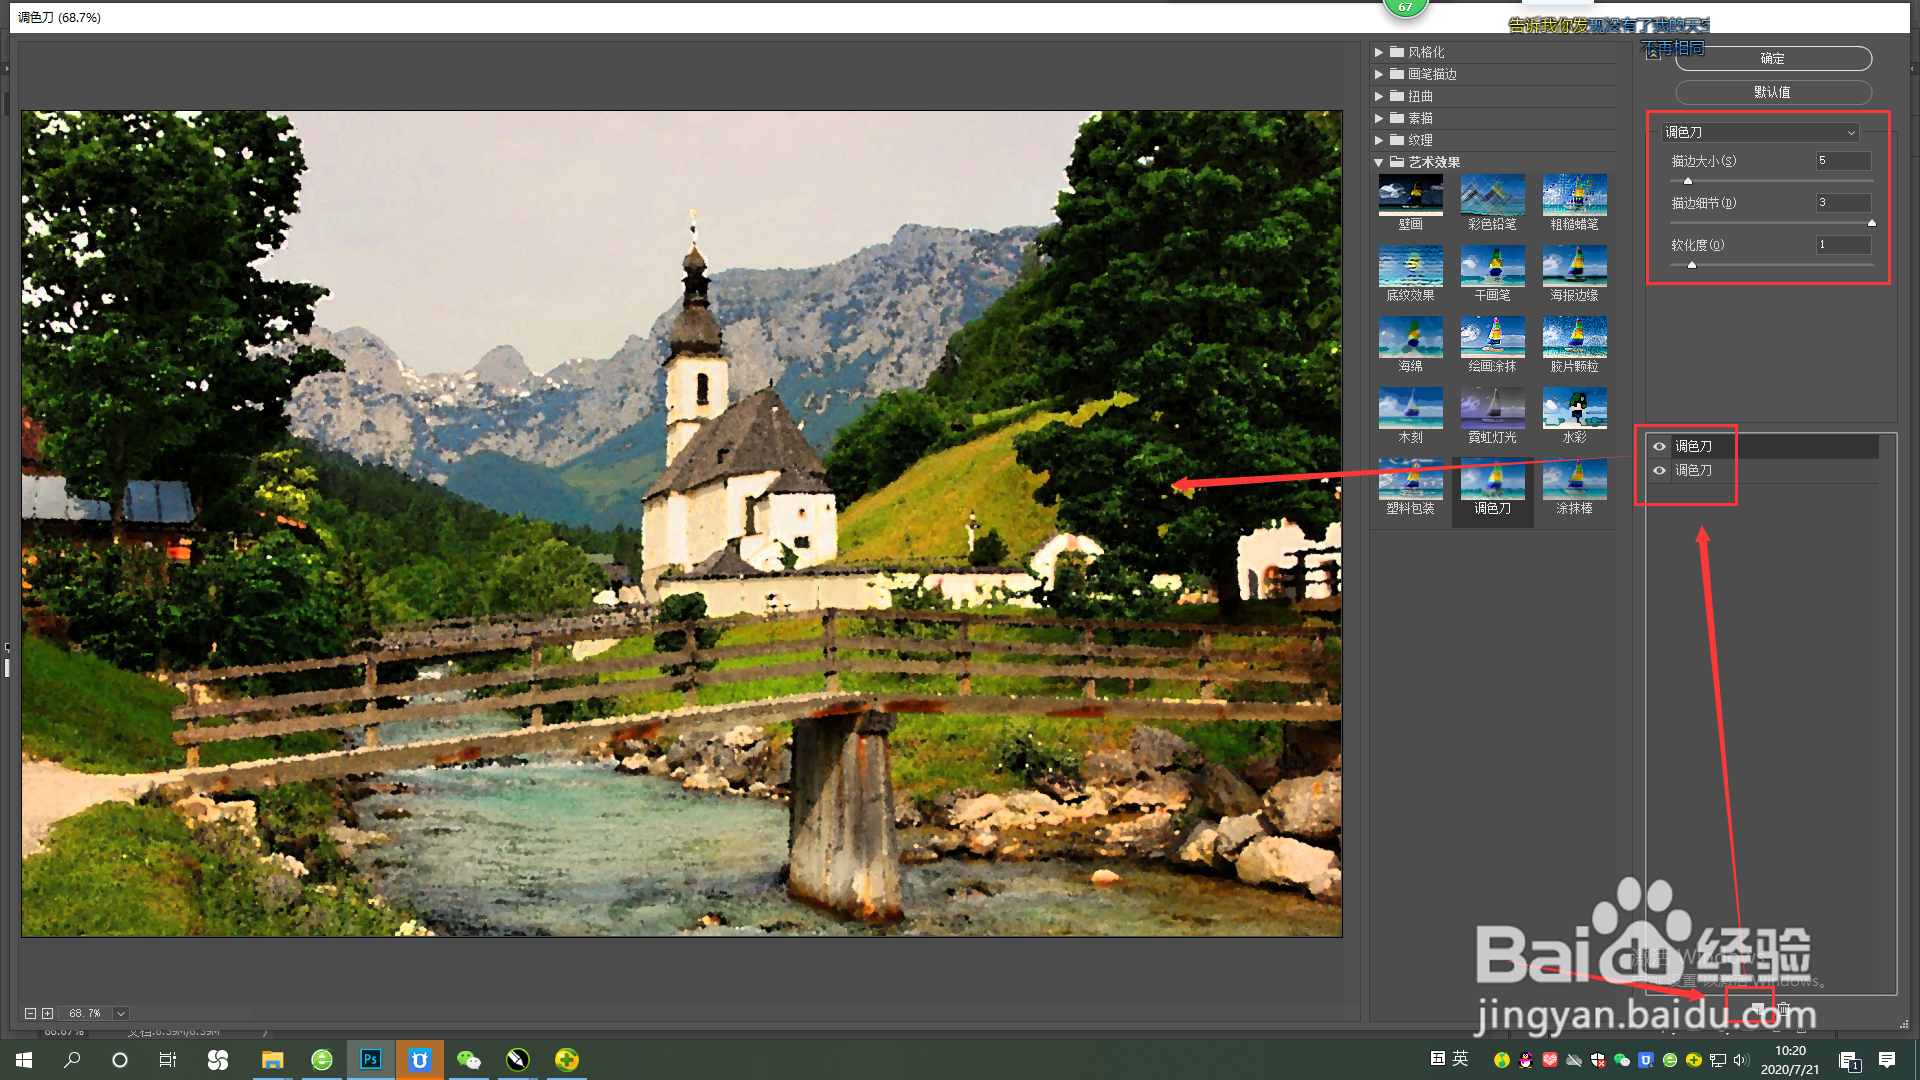
Task: Select the bottom 调色刀 effect layer row
Action: 1765,470
